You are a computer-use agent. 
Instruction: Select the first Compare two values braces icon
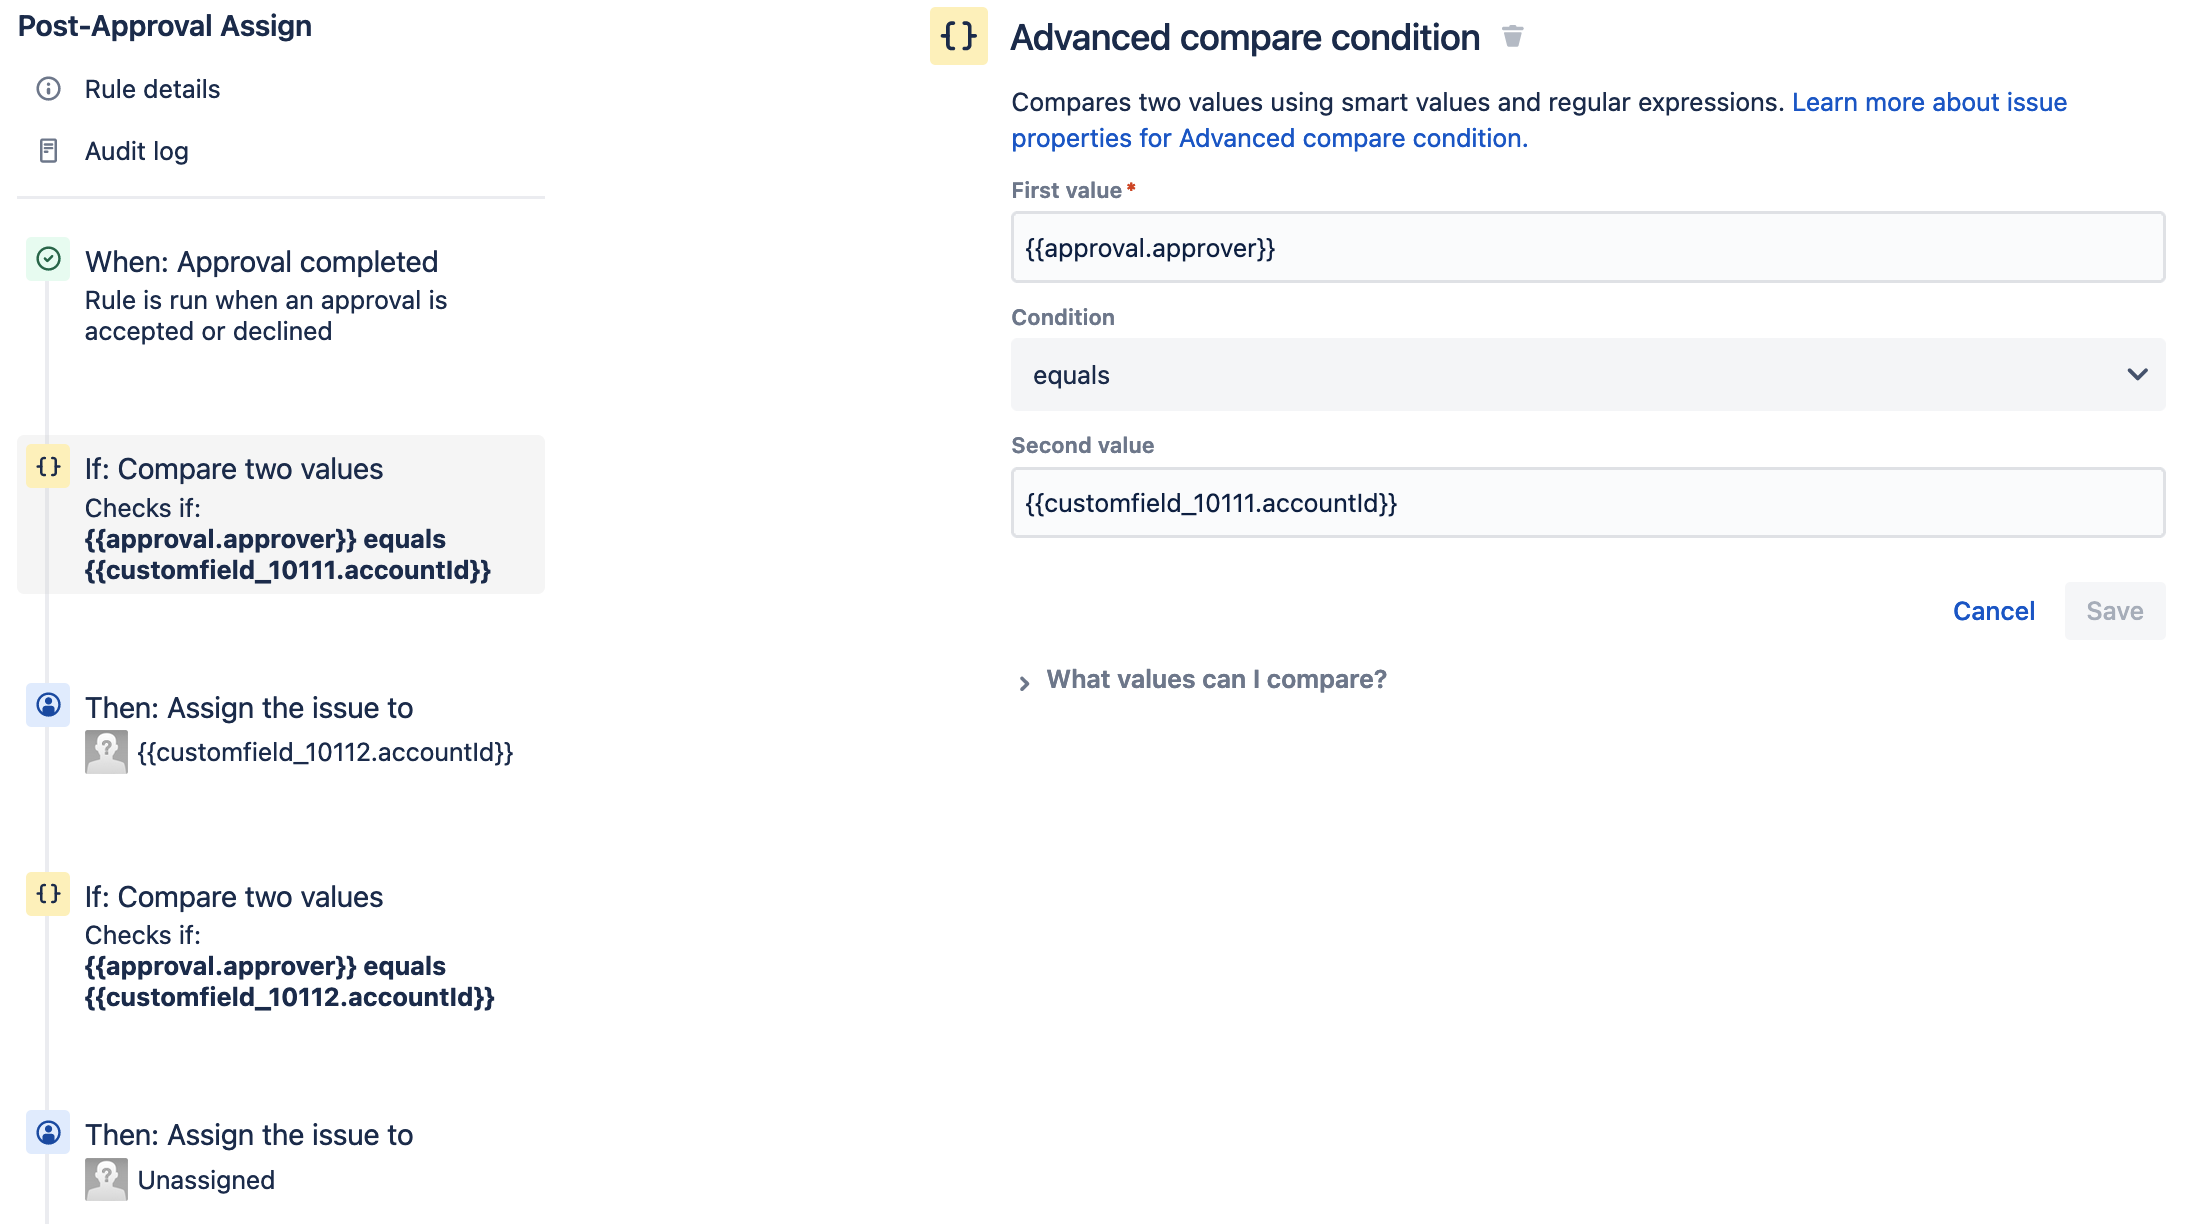coord(48,467)
